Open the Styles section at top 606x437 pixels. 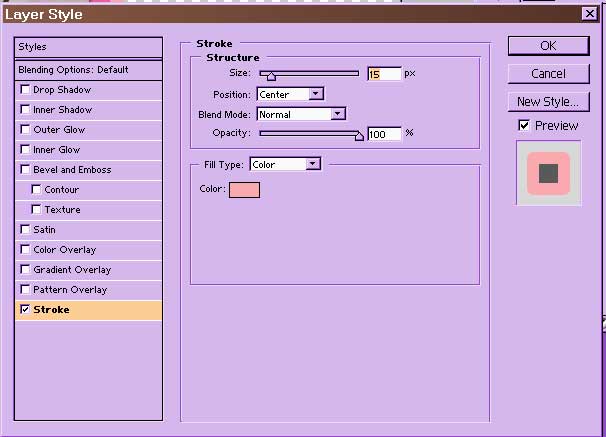pyautogui.click(x=88, y=47)
